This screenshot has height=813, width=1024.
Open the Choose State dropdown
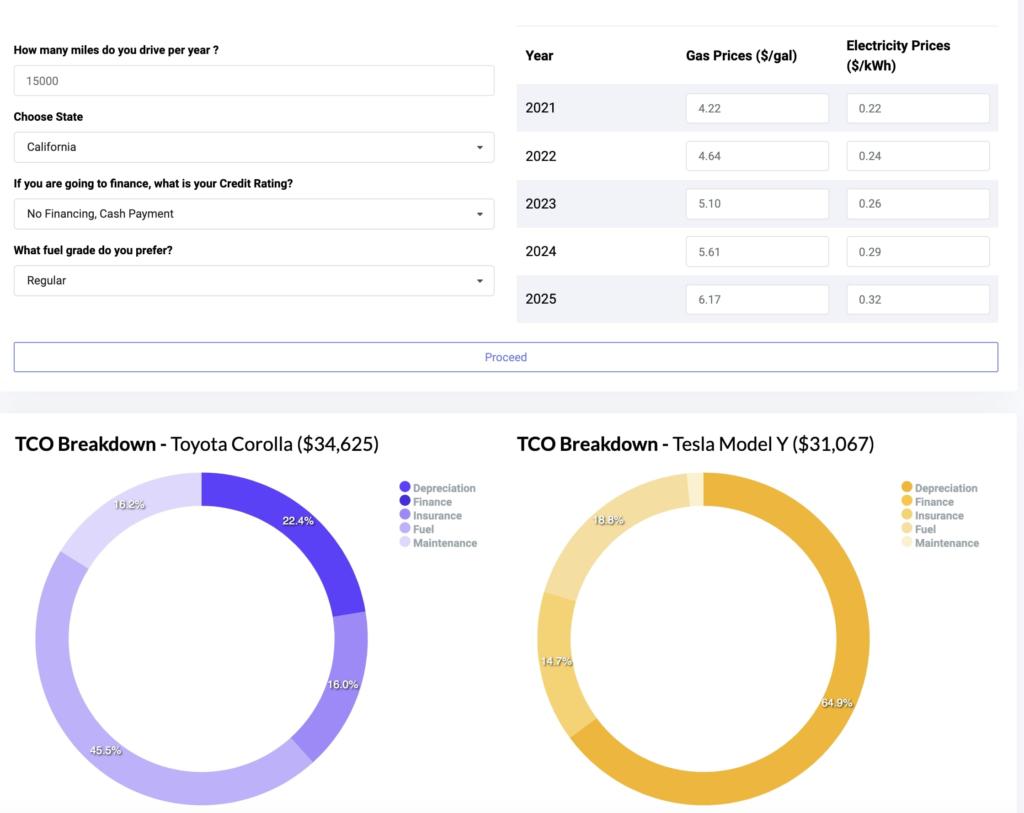point(253,146)
